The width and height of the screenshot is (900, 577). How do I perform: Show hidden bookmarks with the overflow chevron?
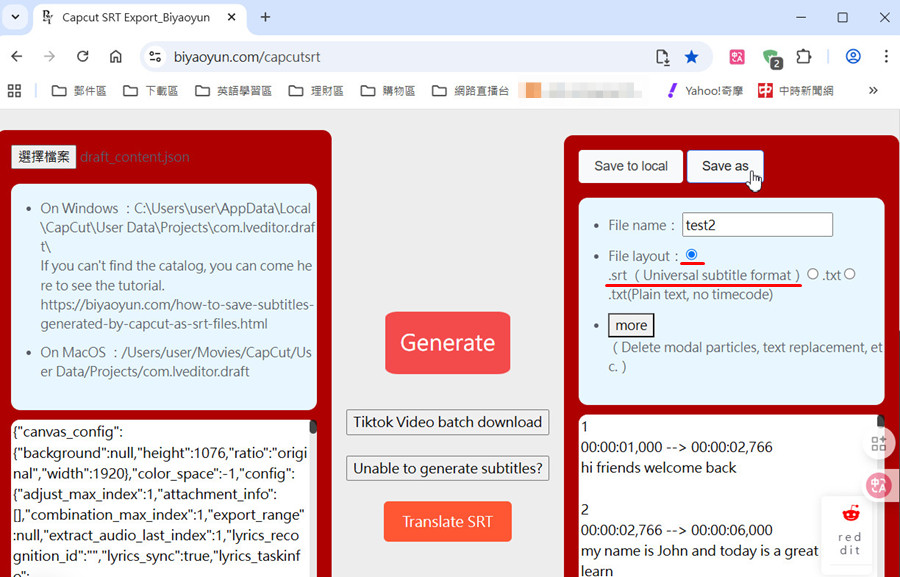tap(873, 91)
